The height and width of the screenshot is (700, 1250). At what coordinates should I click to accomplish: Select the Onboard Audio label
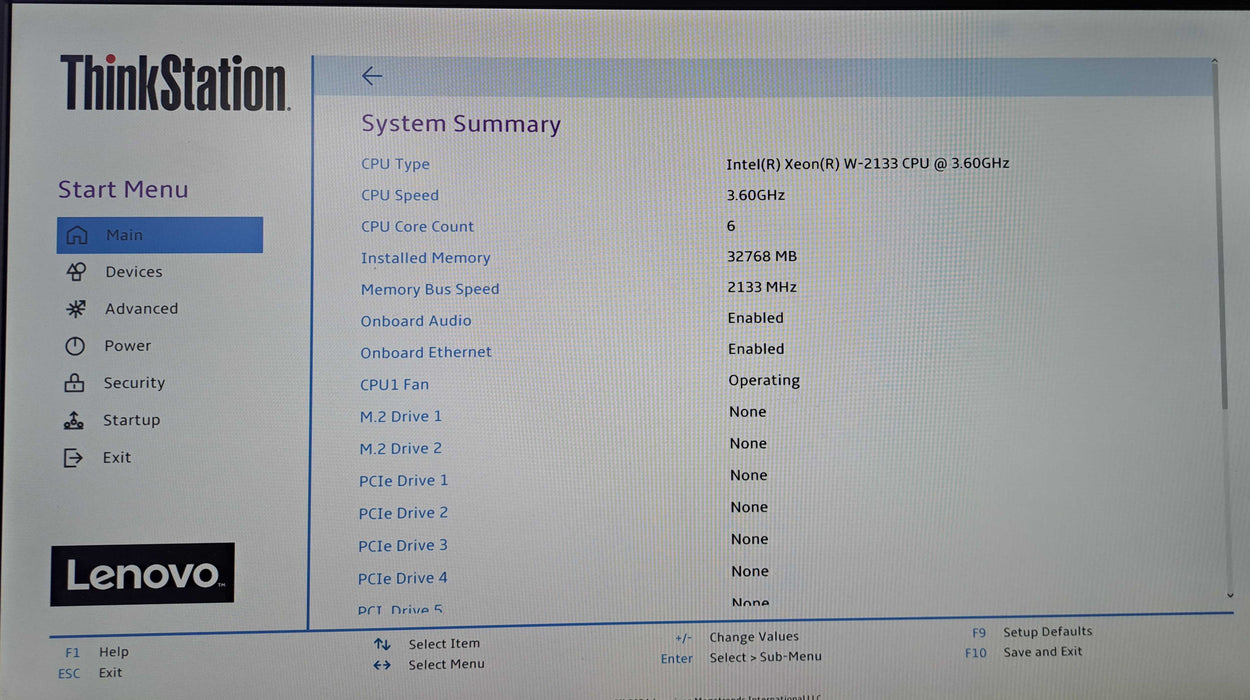click(416, 321)
